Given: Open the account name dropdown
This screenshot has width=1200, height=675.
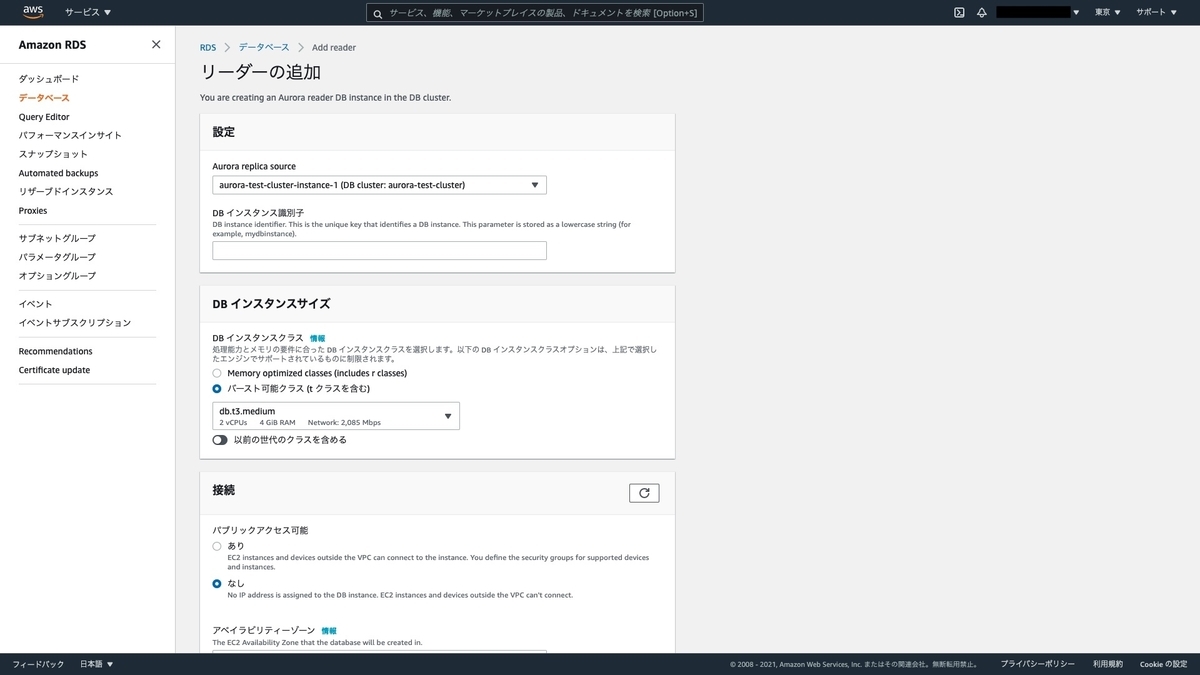Looking at the screenshot, I should 1039,12.
